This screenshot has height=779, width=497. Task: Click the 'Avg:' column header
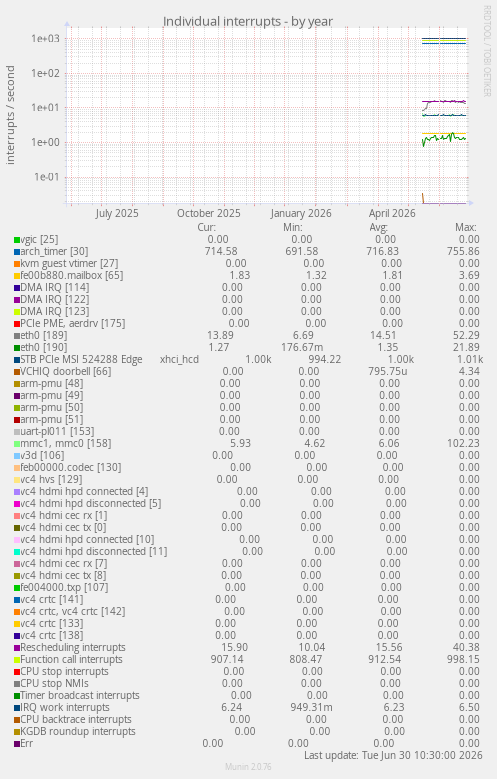point(378,228)
